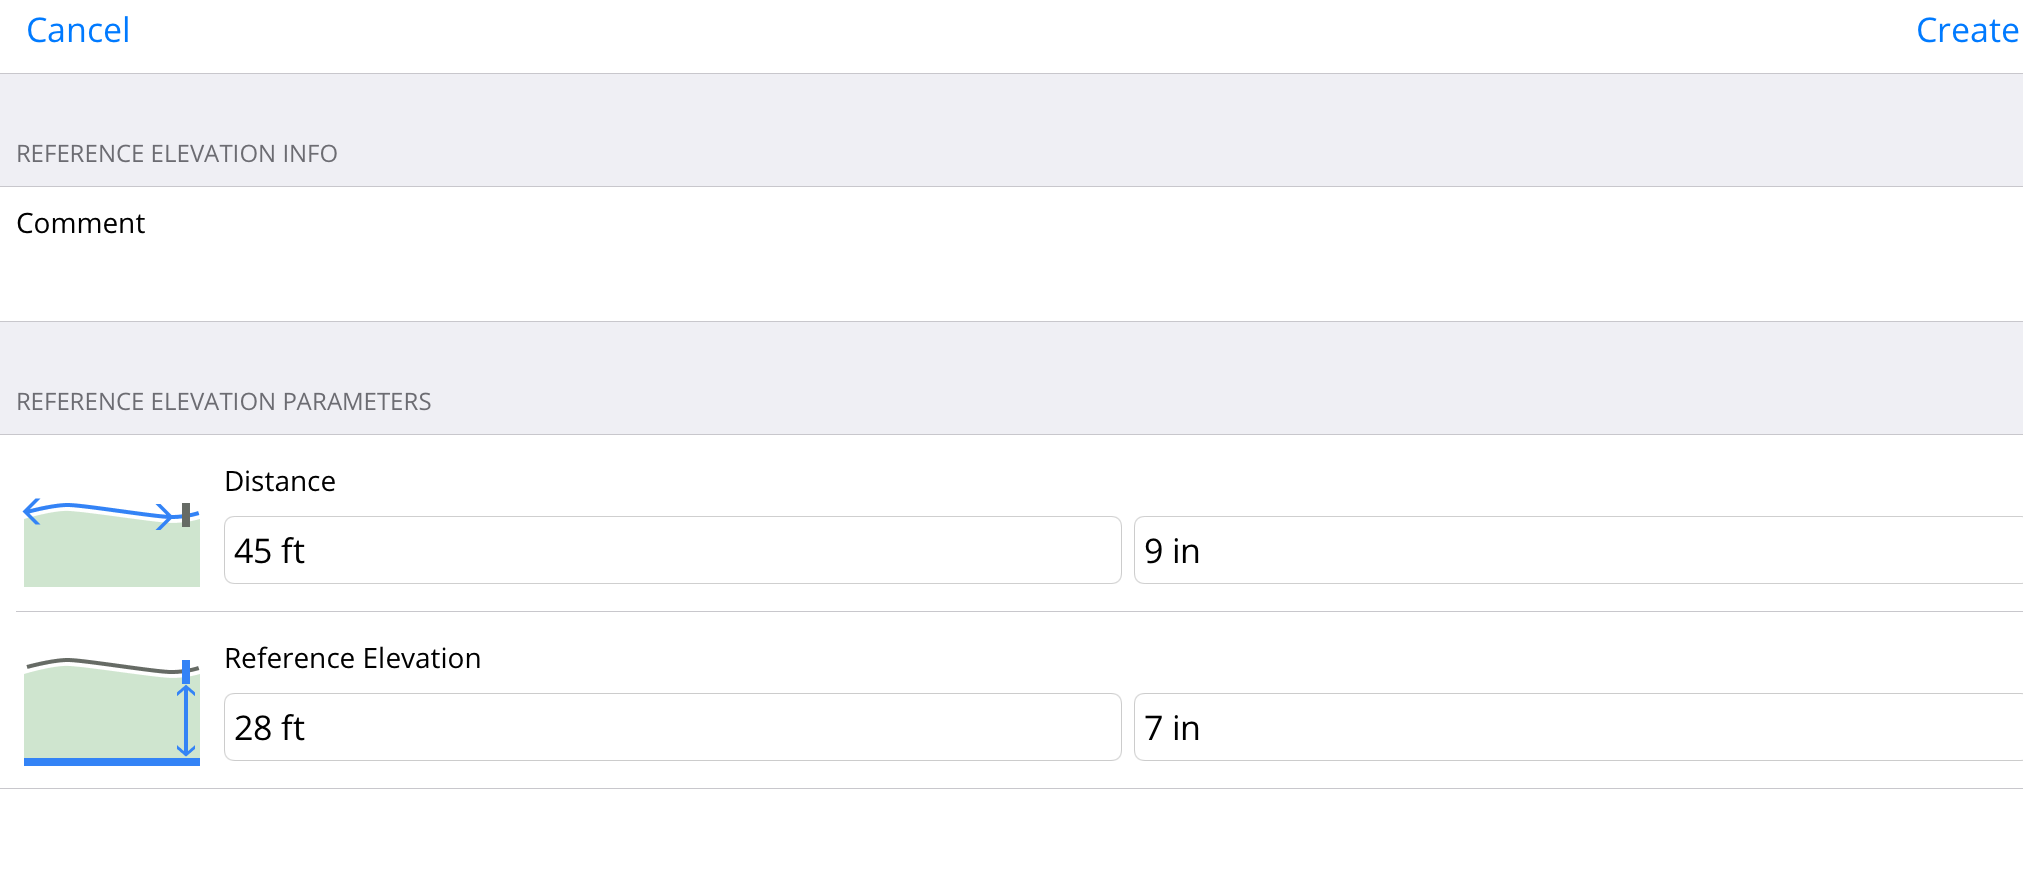
Task: Click the Reference Elevation Parameters section header
Action: (224, 402)
